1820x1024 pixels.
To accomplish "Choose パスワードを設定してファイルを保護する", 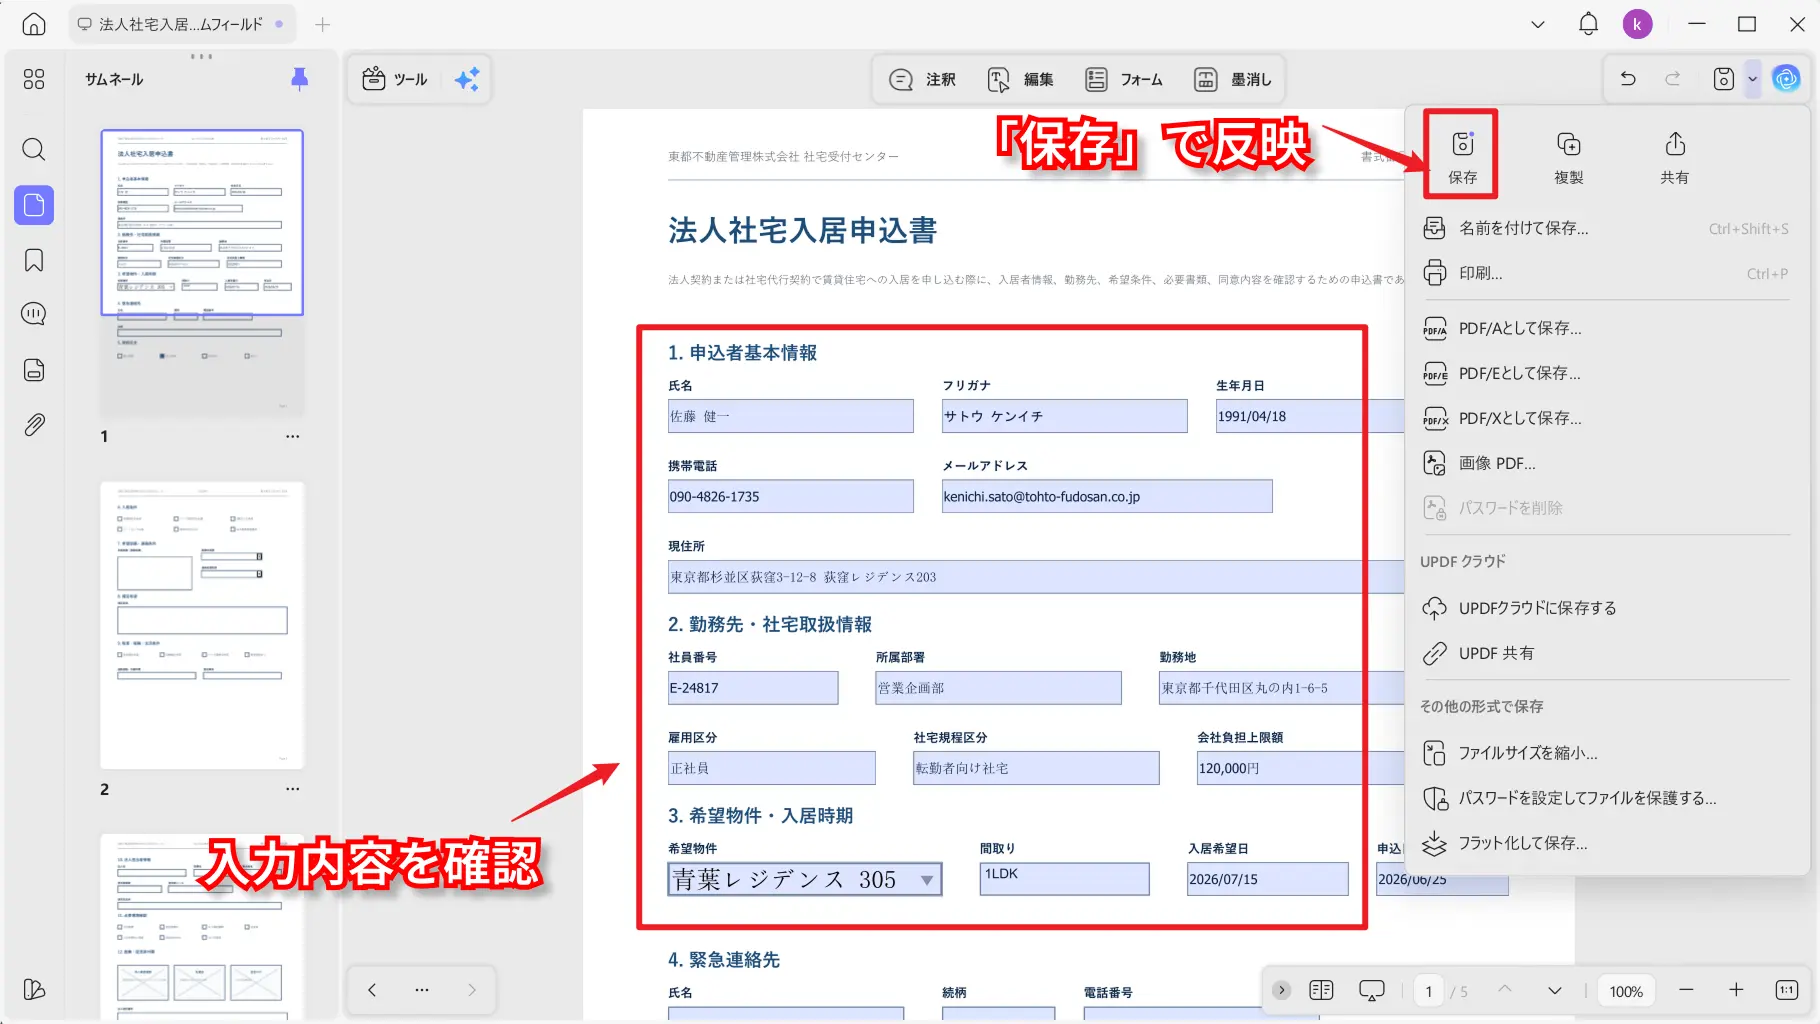I will tap(1605, 798).
